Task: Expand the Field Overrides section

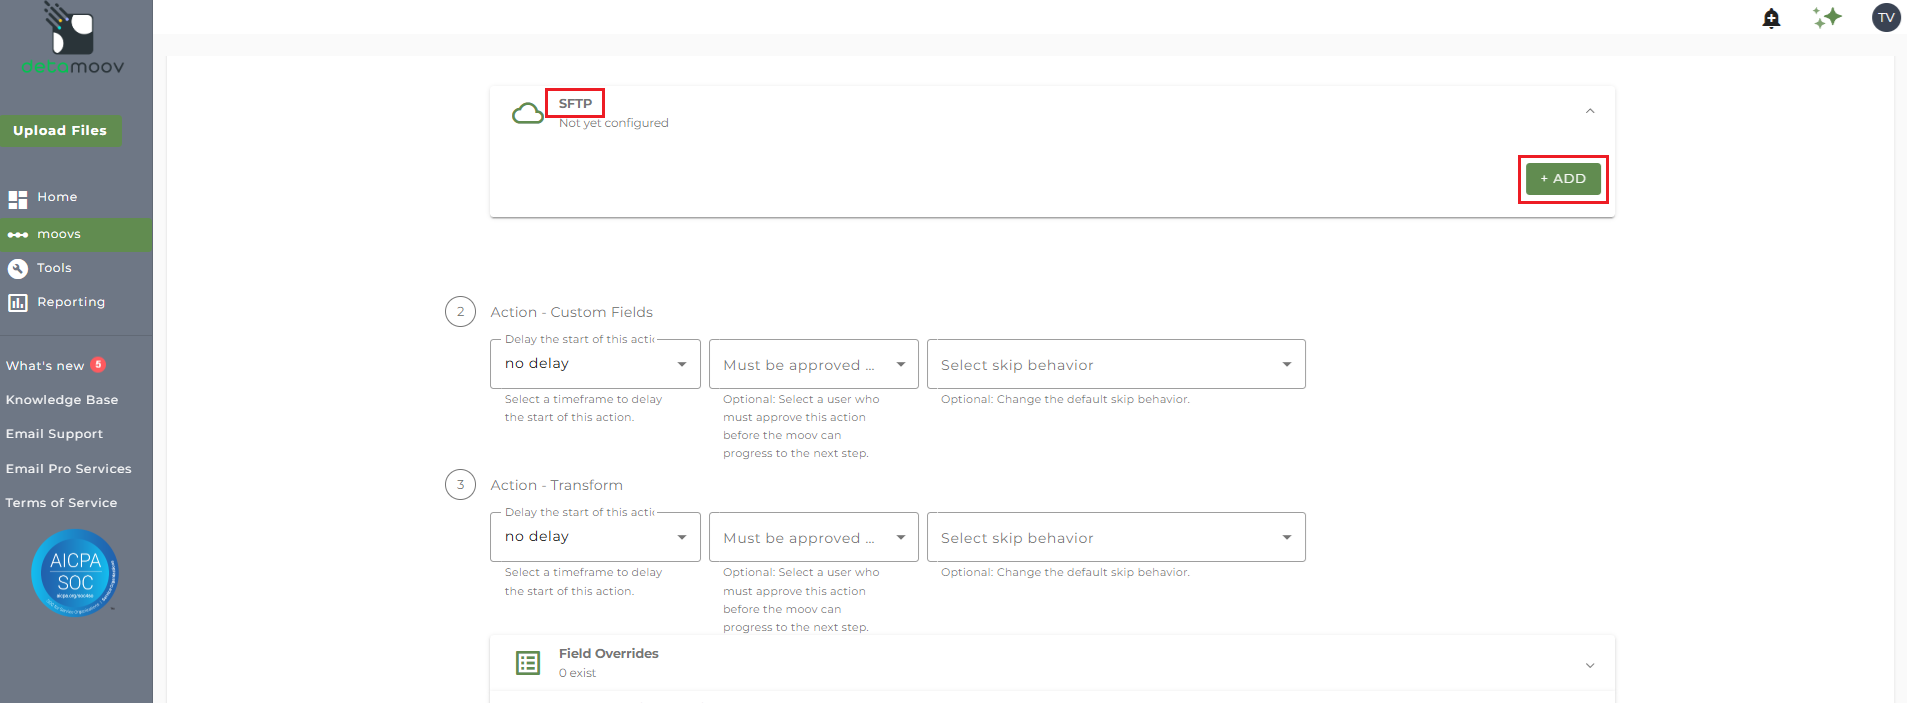Action: [1590, 665]
